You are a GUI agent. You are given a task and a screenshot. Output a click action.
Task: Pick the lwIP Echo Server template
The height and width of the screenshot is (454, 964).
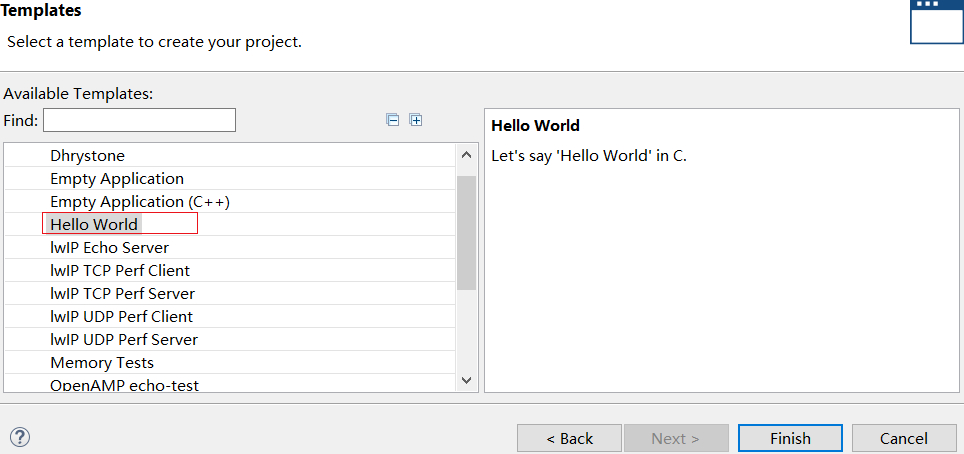(109, 248)
